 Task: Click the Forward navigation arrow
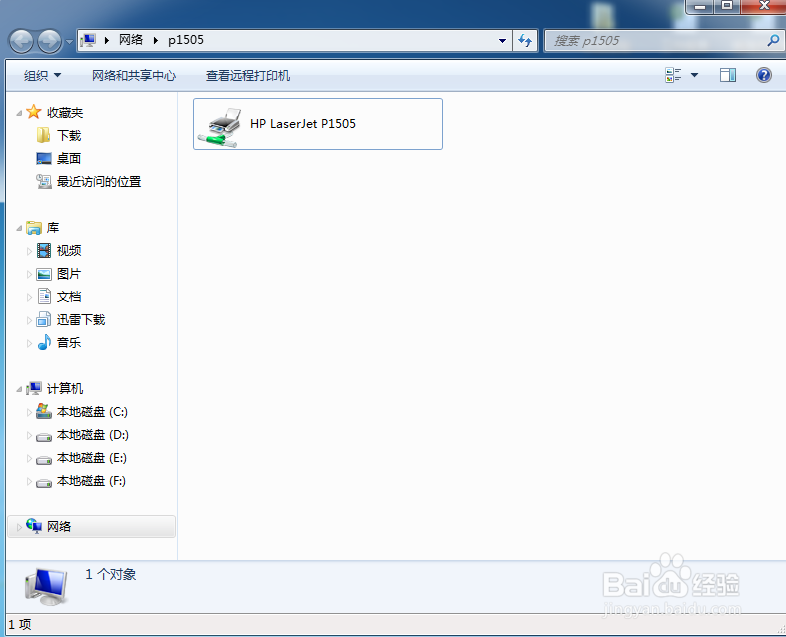point(50,41)
